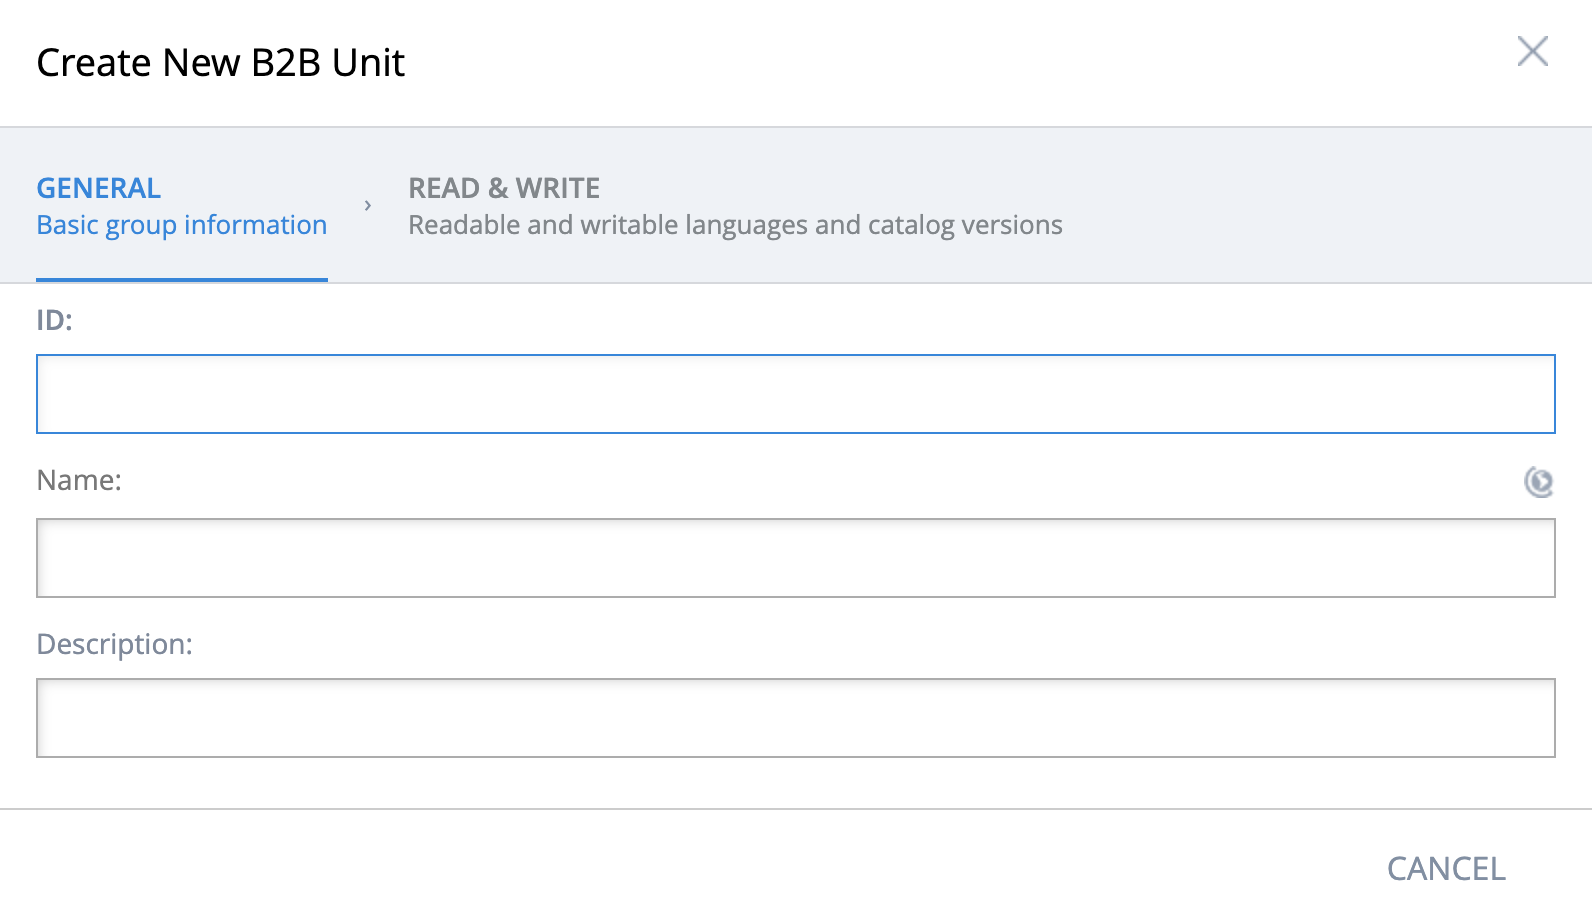Click the arrow chevron between wizard steps
The height and width of the screenshot is (924, 1592).
tap(368, 205)
